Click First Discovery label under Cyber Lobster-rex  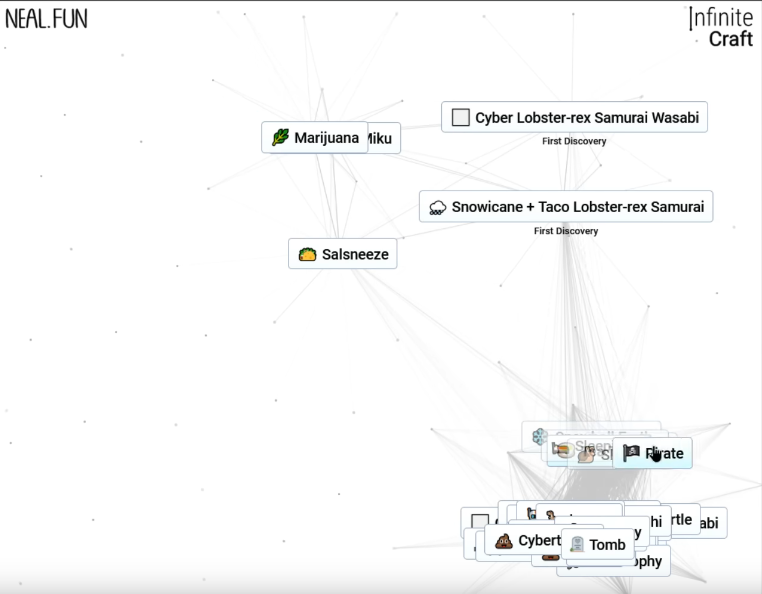[574, 141]
